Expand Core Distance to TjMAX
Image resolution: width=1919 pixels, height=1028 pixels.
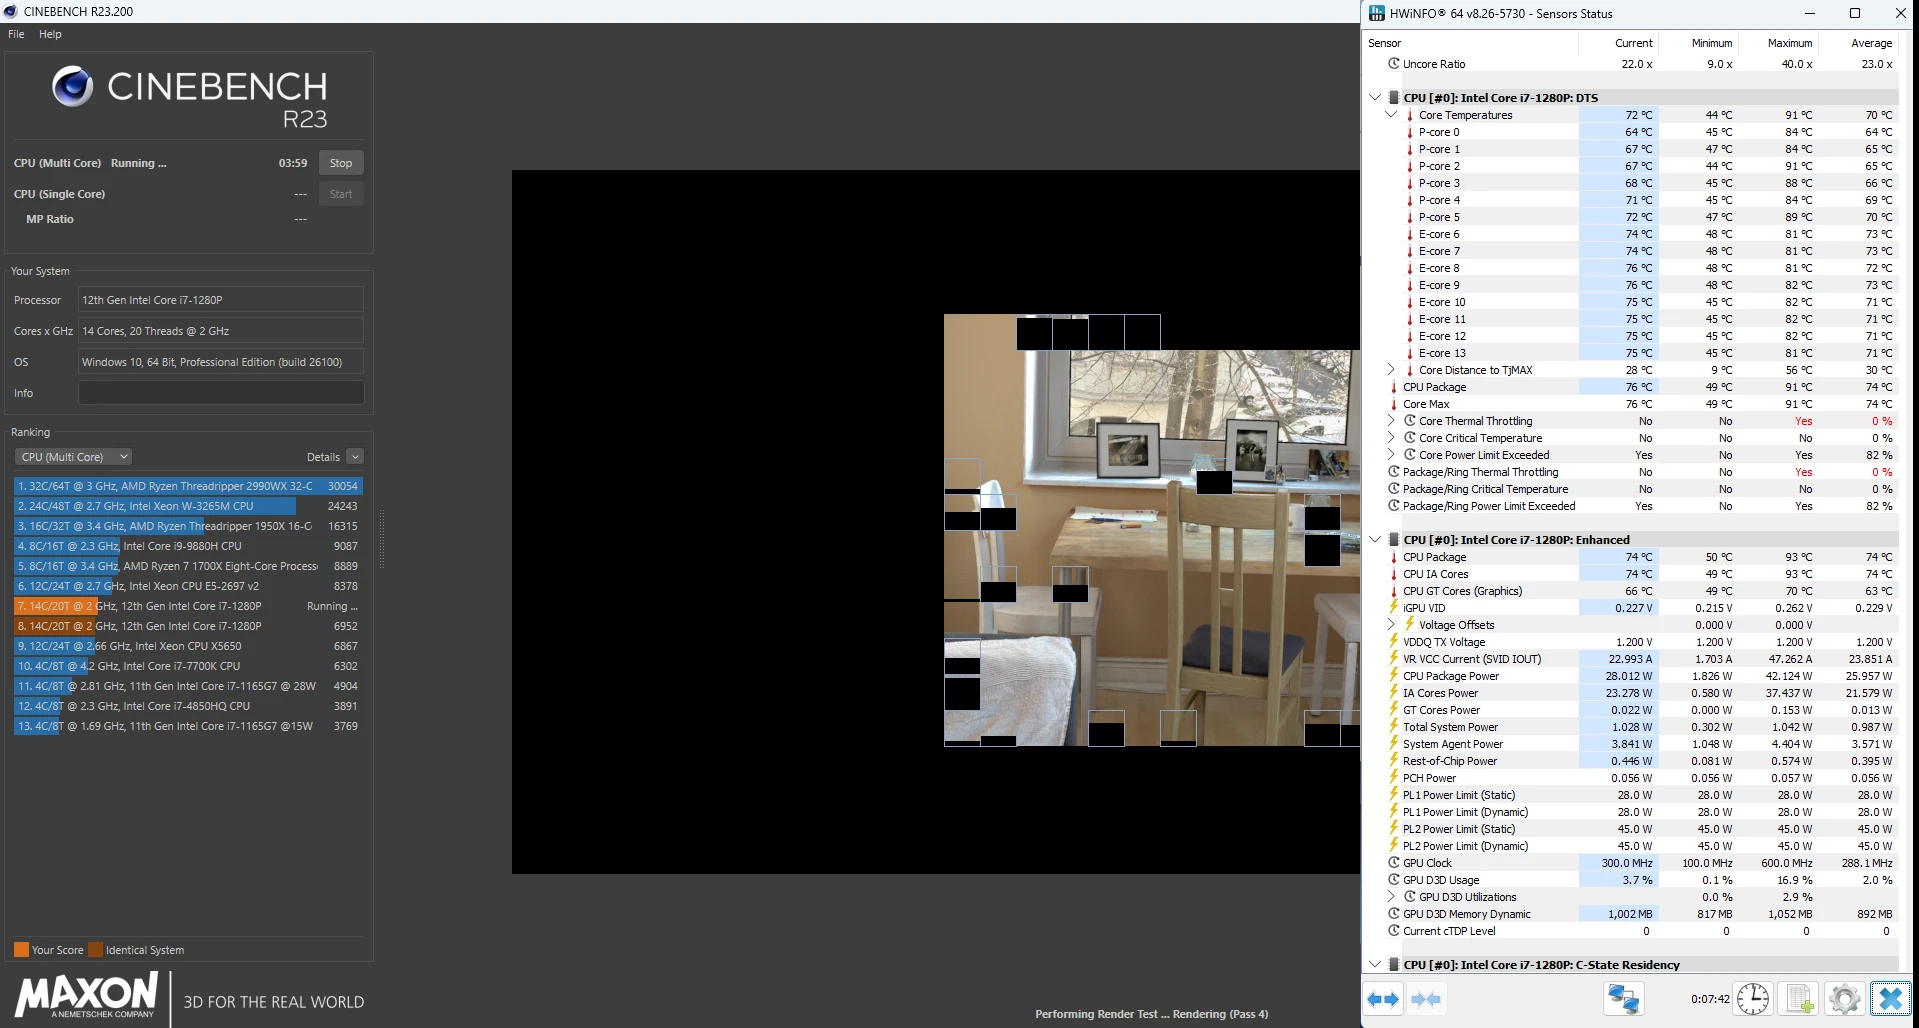point(1391,370)
